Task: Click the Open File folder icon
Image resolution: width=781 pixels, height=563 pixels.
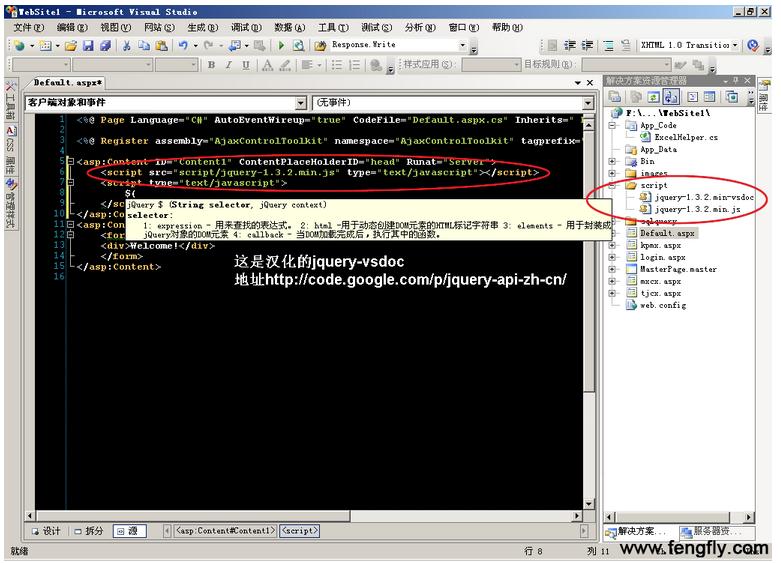Action: [x=71, y=46]
